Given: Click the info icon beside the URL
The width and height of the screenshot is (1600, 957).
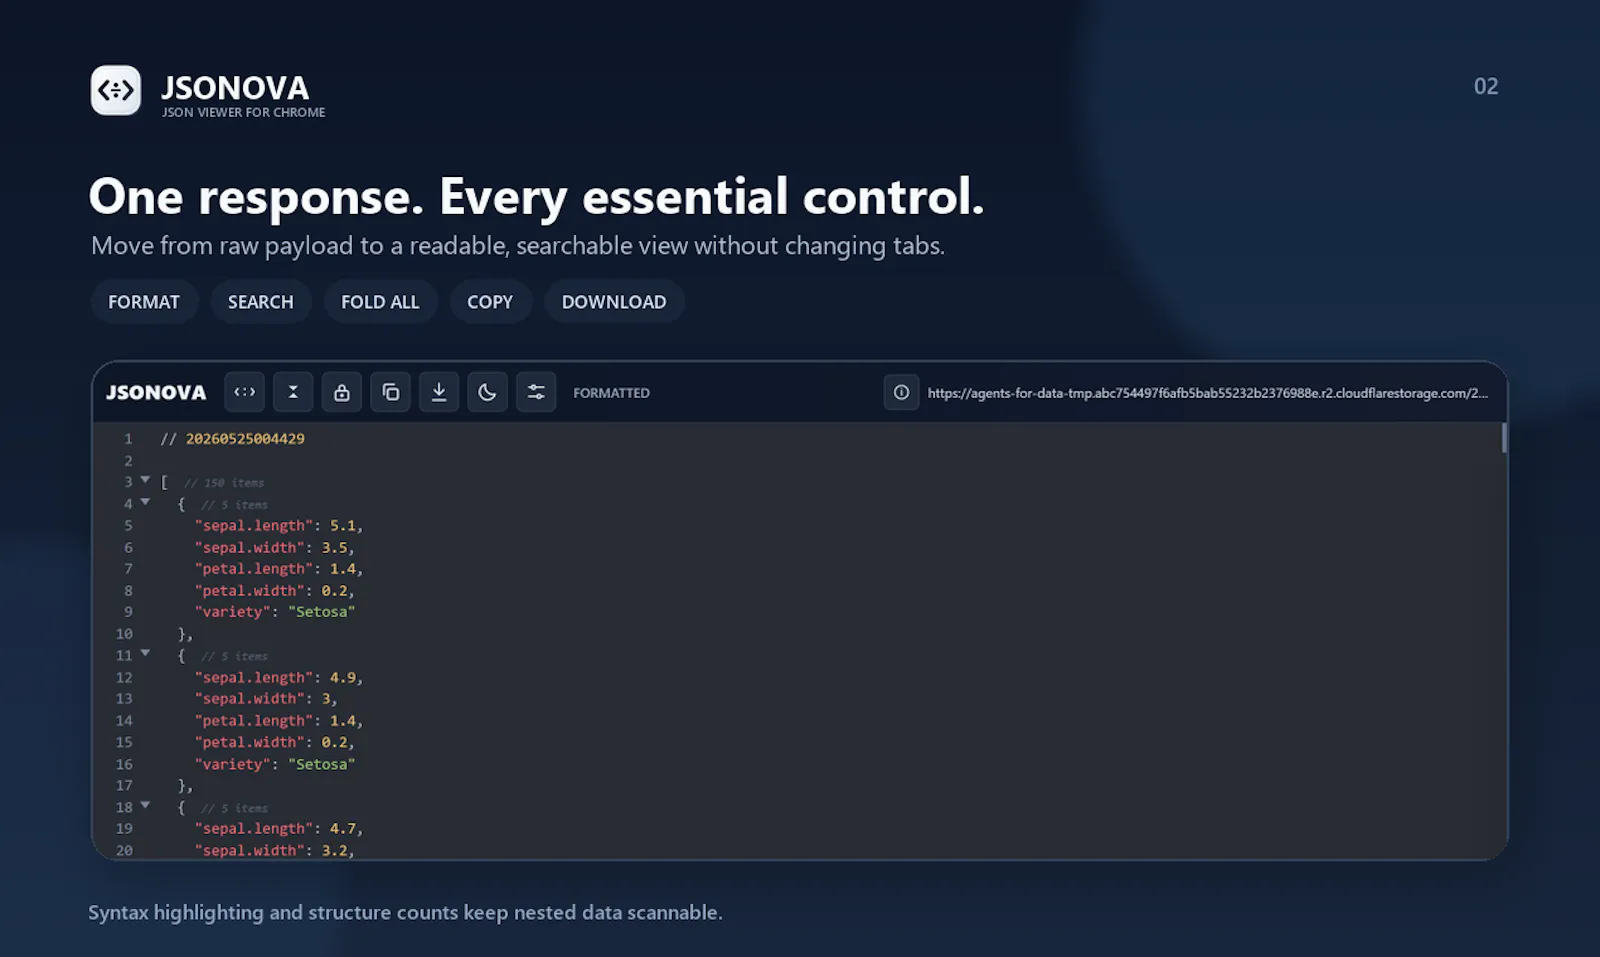Looking at the screenshot, I should pyautogui.click(x=901, y=392).
